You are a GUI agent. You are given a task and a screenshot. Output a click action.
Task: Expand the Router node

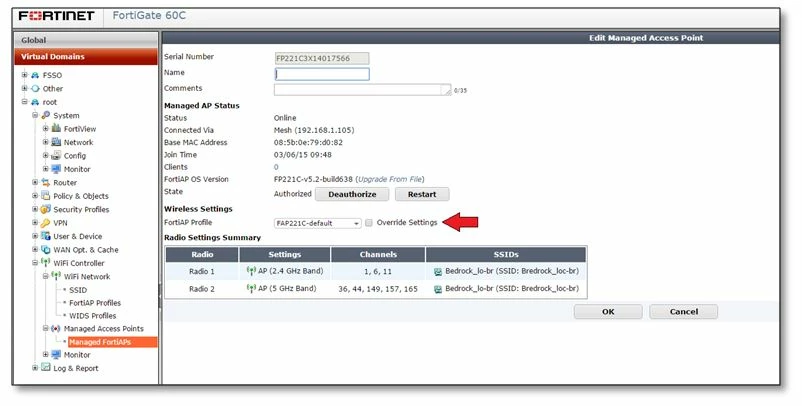pos(35,182)
